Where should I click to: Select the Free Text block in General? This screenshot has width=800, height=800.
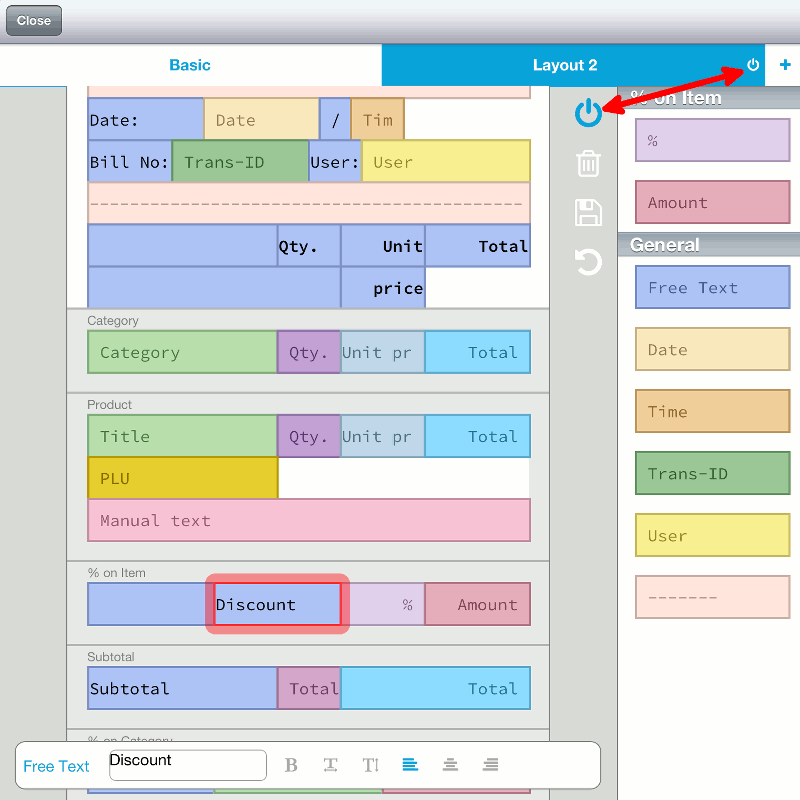pyautogui.click(x=712, y=288)
